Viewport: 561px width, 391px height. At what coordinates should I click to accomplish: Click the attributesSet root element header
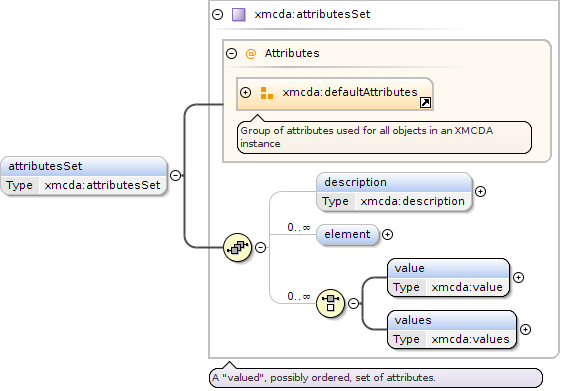(84, 166)
